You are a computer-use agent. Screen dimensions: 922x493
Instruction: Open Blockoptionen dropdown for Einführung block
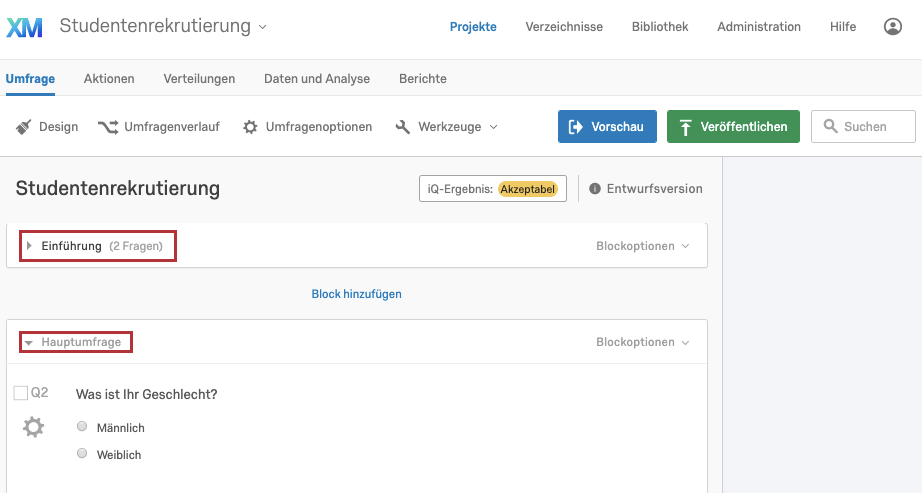click(642, 246)
